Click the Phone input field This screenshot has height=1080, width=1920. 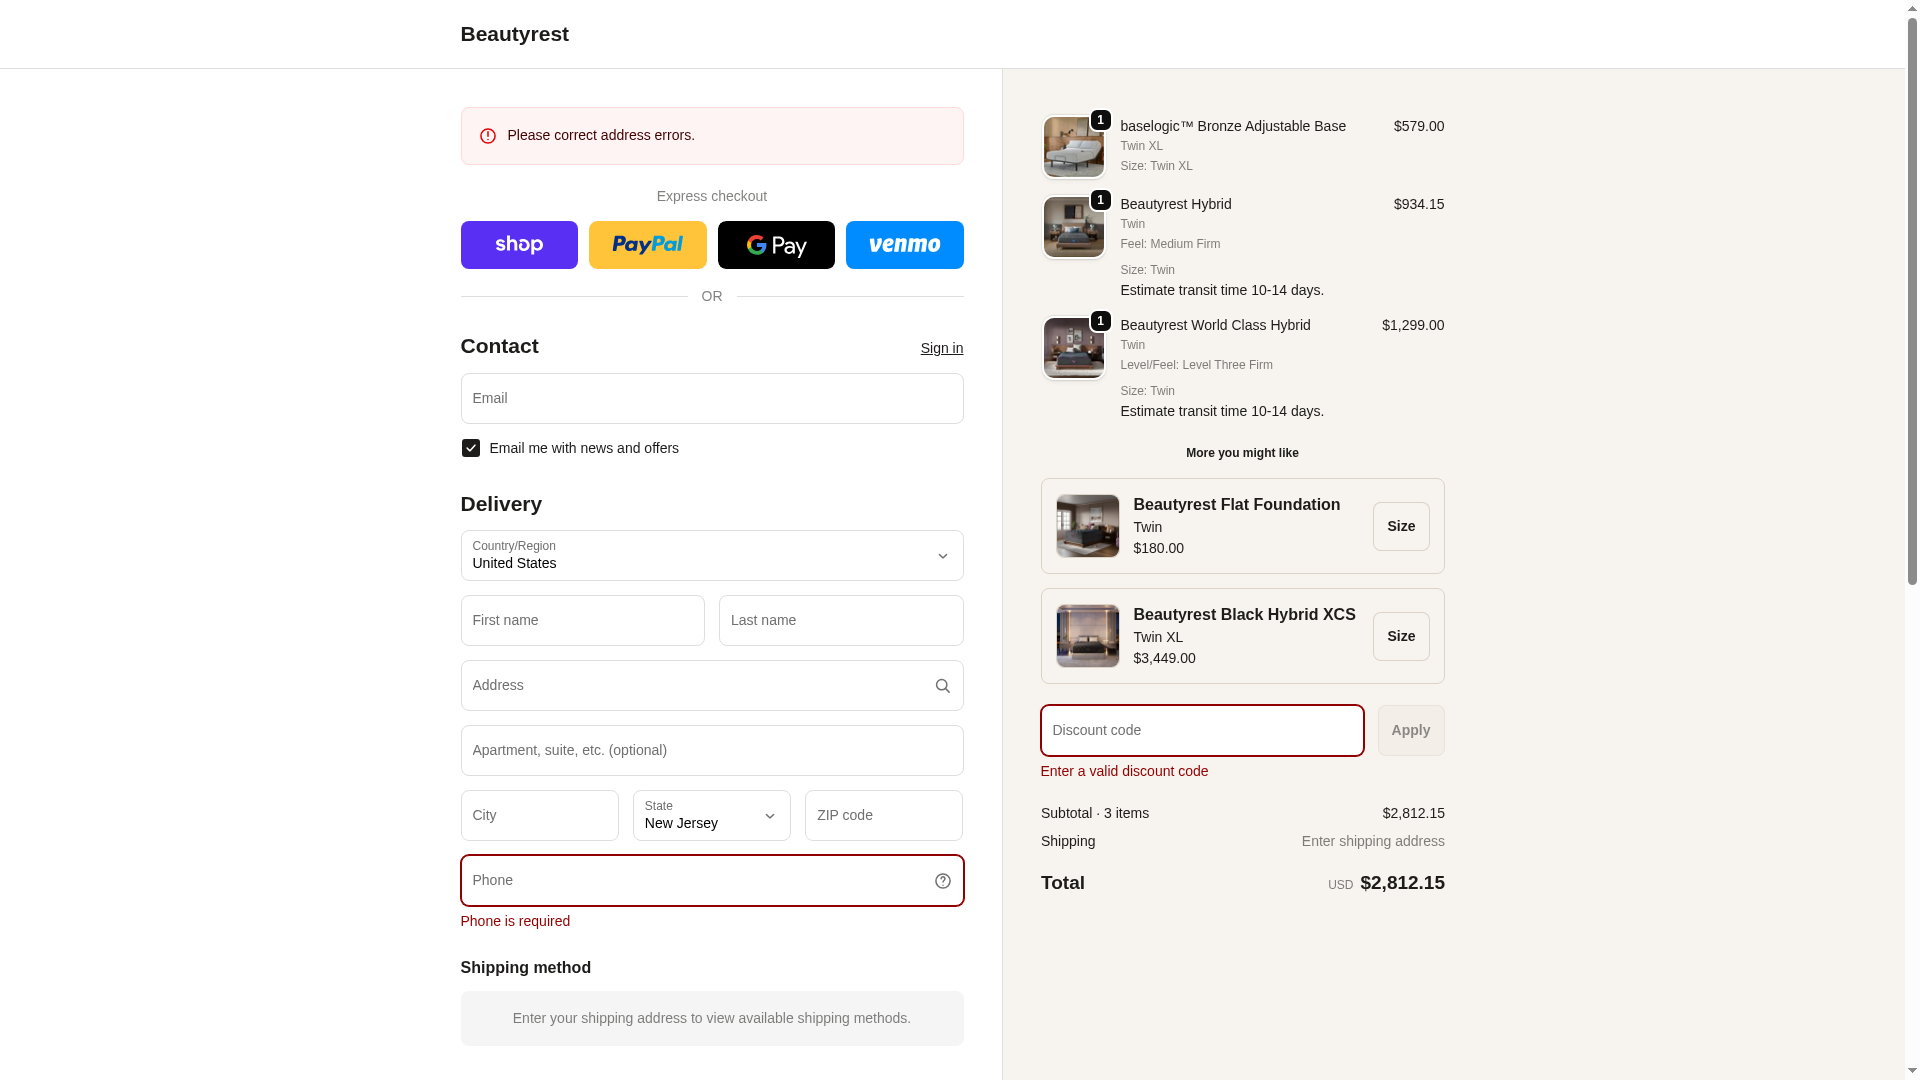tap(695, 881)
